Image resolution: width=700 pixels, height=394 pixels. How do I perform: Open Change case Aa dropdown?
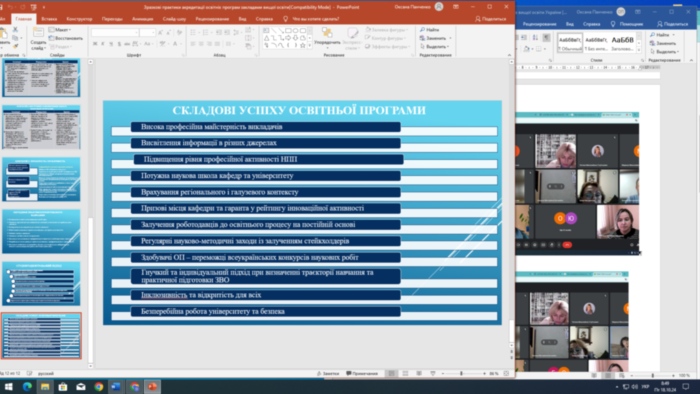coord(148,44)
